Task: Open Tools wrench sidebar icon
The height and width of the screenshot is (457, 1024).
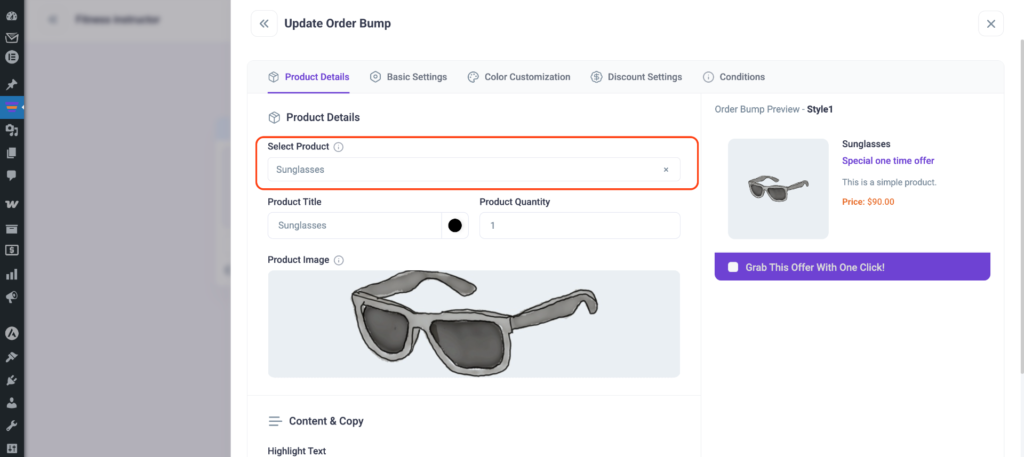Action: pos(11,426)
